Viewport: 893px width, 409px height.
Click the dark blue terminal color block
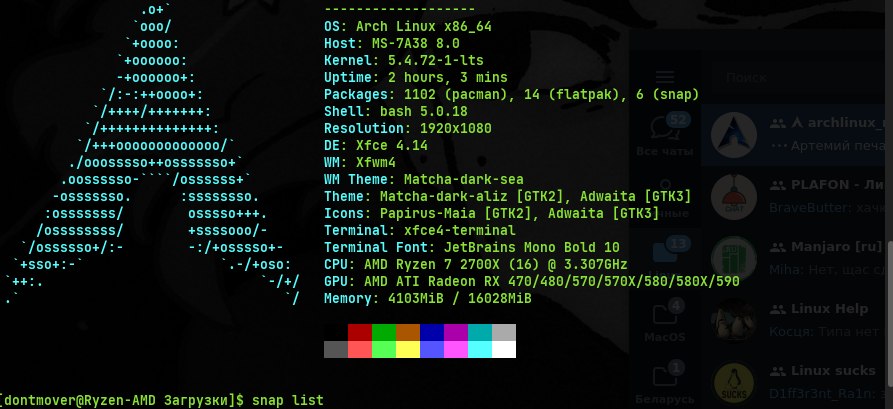pyautogui.click(x=432, y=332)
